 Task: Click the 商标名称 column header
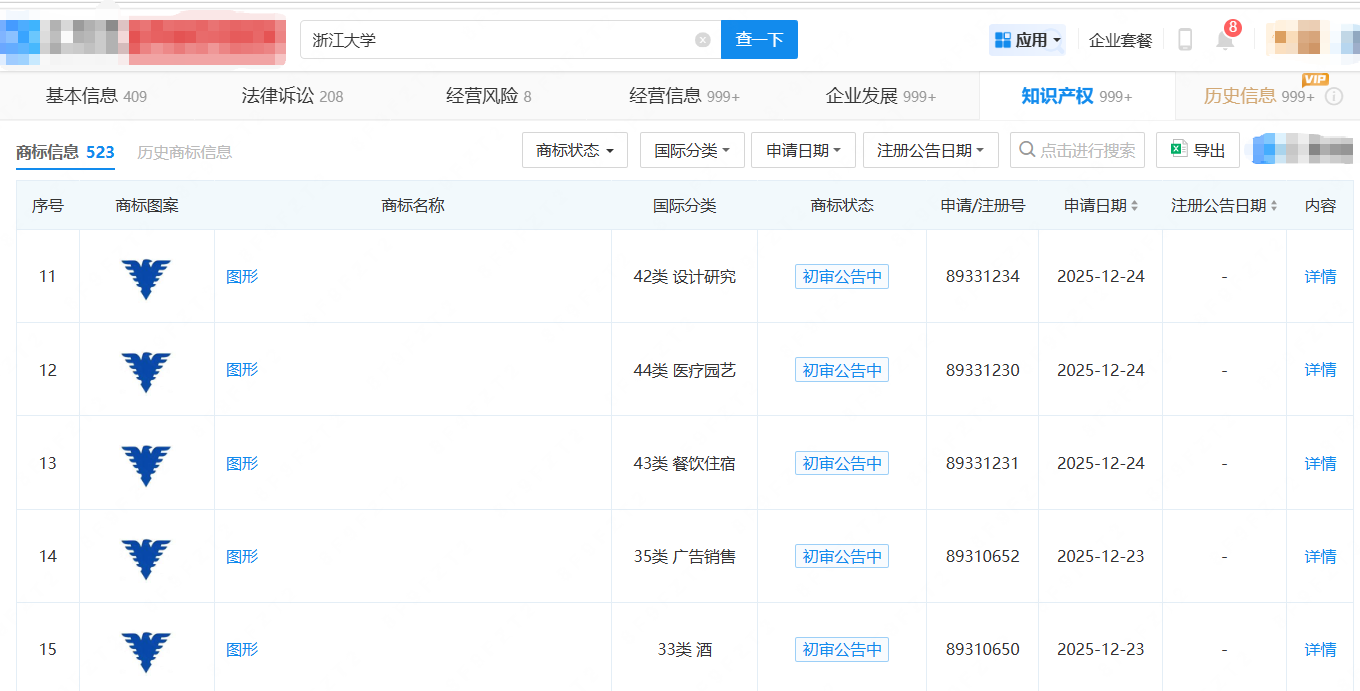point(413,205)
